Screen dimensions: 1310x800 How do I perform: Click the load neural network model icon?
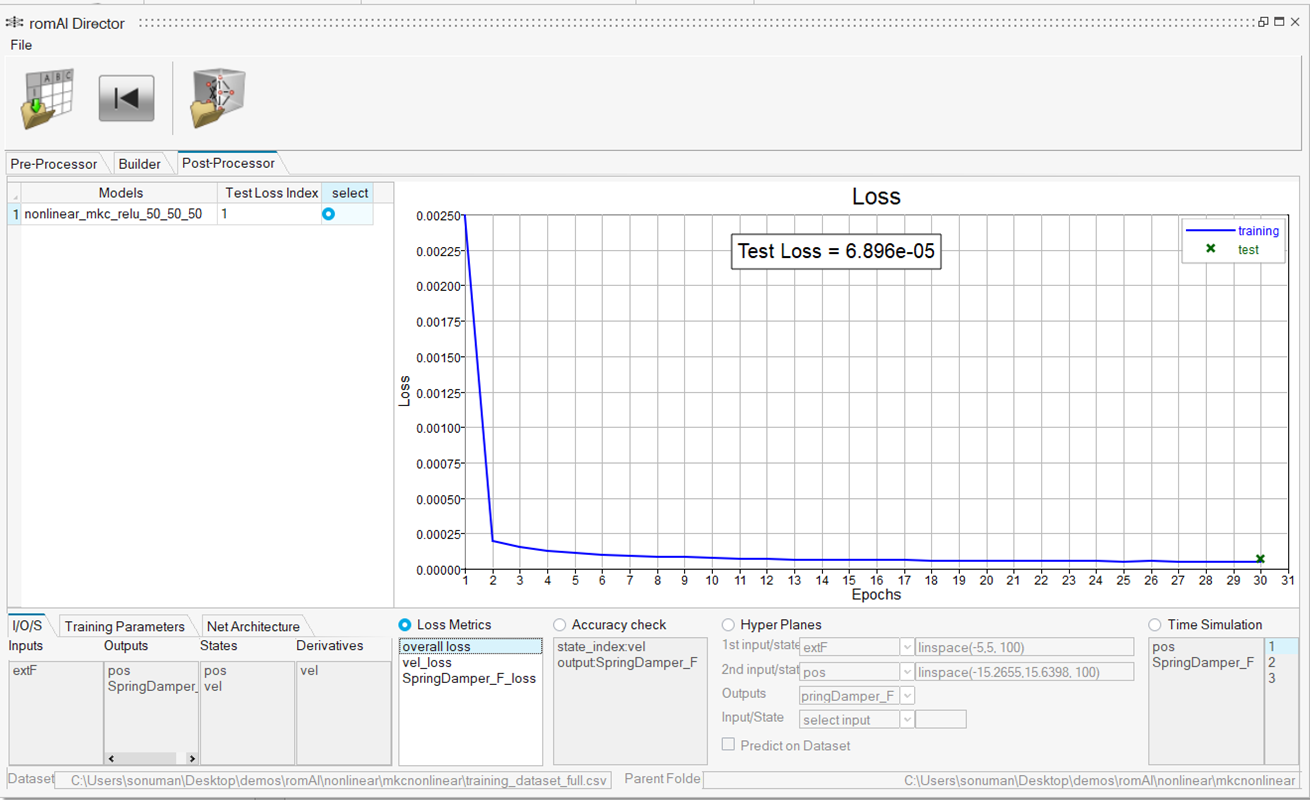point(218,98)
